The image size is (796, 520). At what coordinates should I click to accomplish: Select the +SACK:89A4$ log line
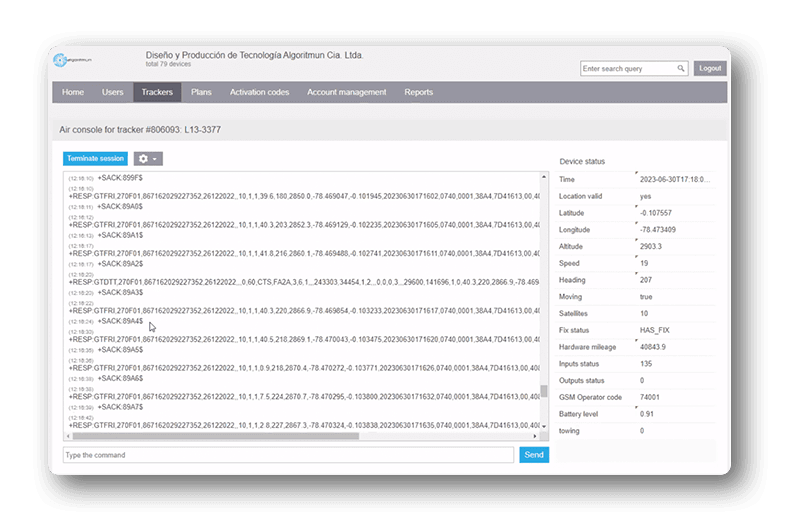pos(120,321)
